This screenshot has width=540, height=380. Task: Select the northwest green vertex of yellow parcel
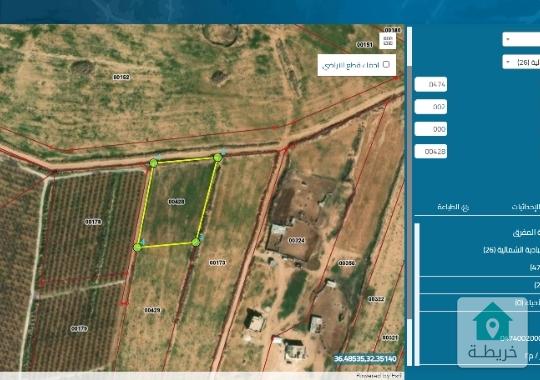(x=154, y=163)
